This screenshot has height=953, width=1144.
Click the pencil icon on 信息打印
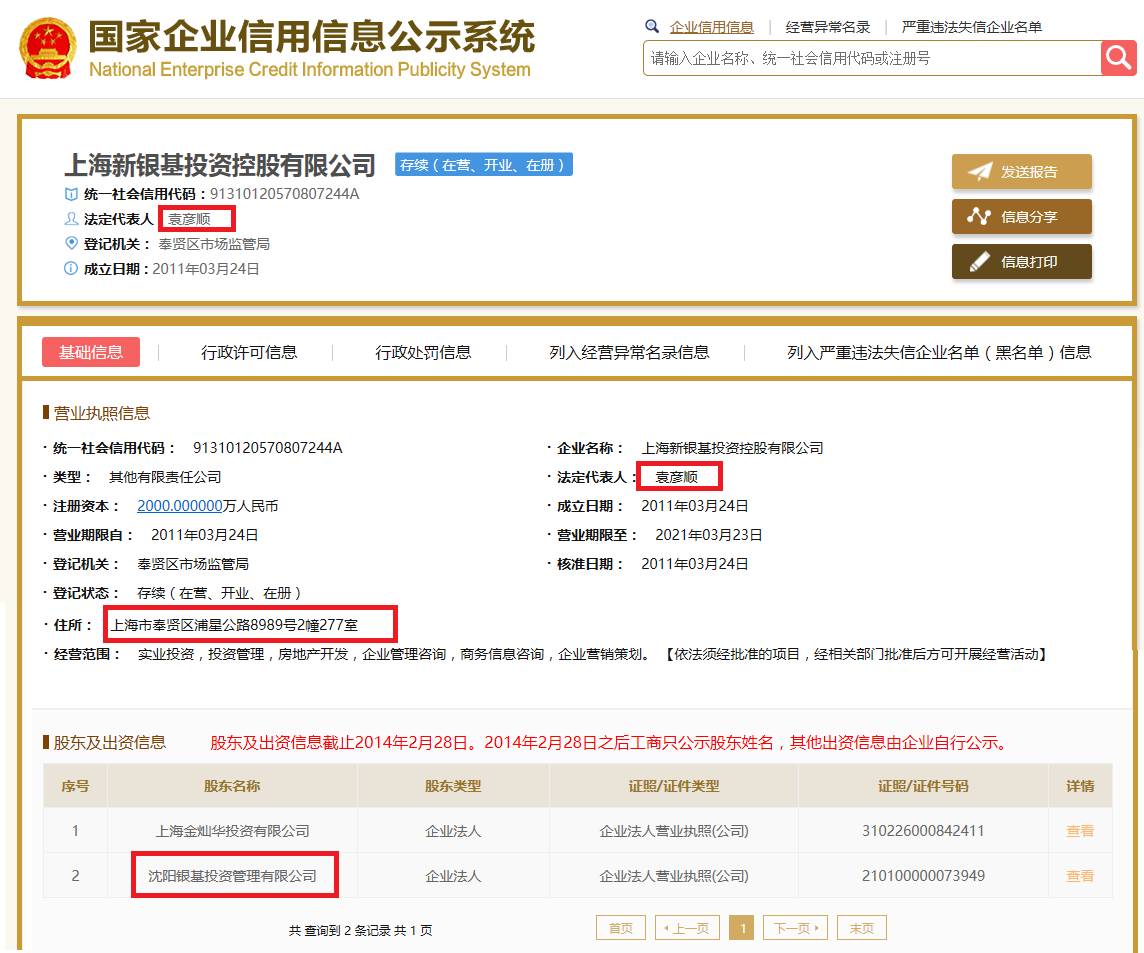[979, 261]
